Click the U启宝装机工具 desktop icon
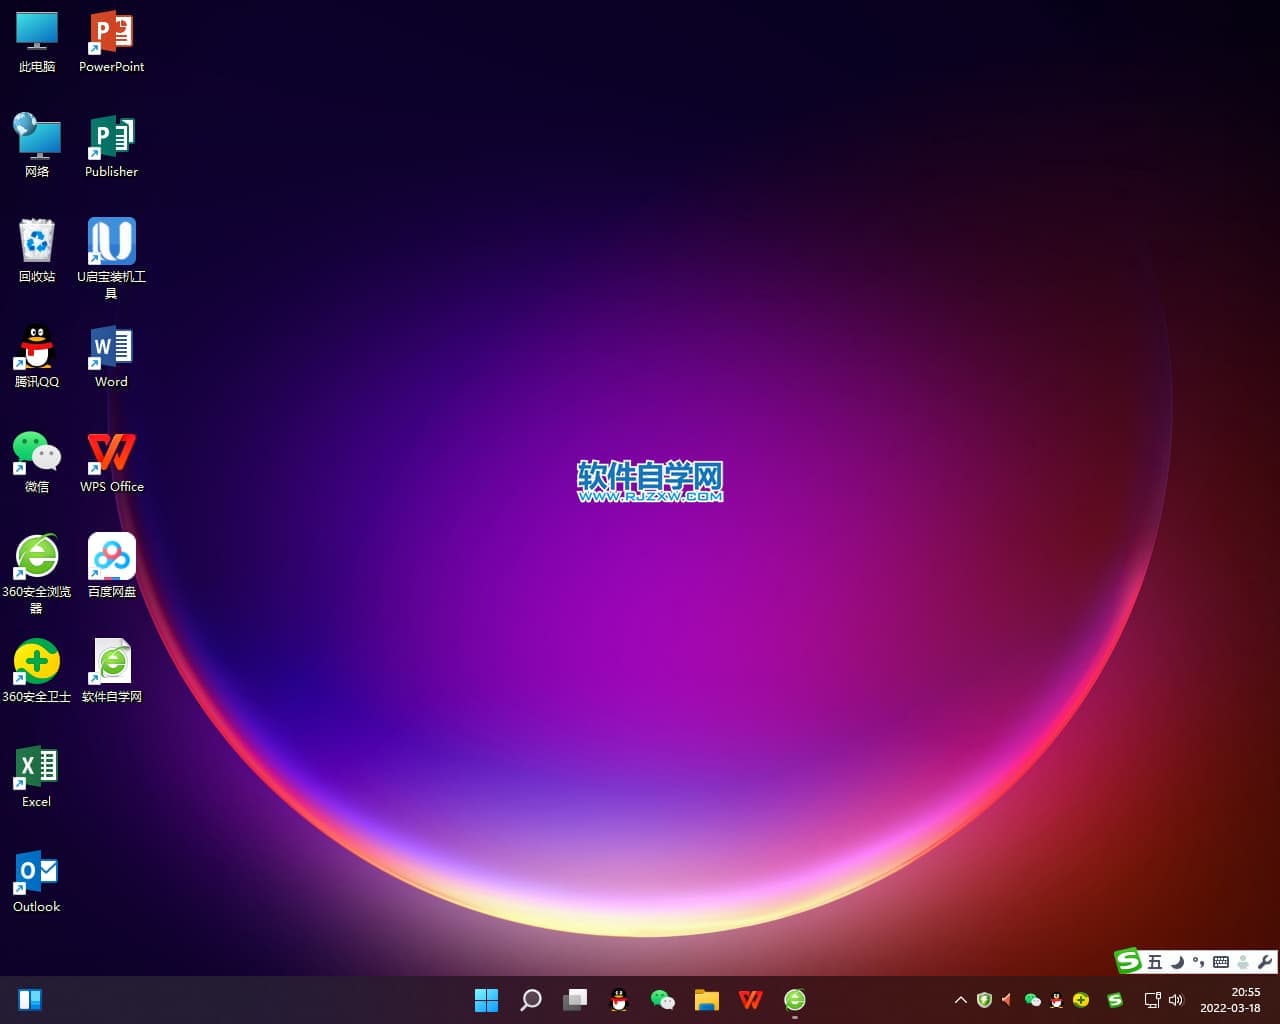The image size is (1280, 1024). point(111,243)
